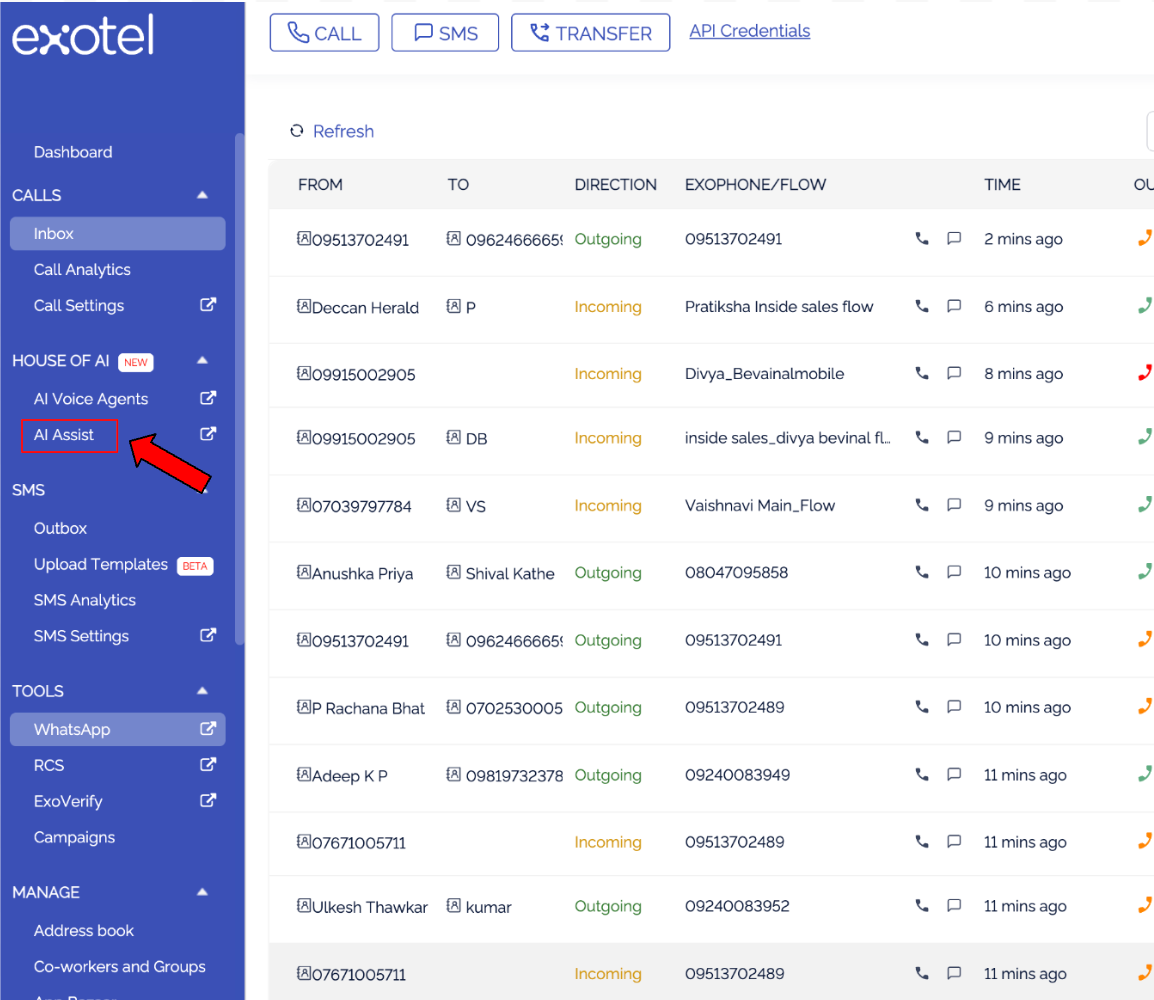The width and height of the screenshot is (1154, 1000).
Task: Open Co-workers and Groups
Action: pyautogui.click(x=120, y=967)
